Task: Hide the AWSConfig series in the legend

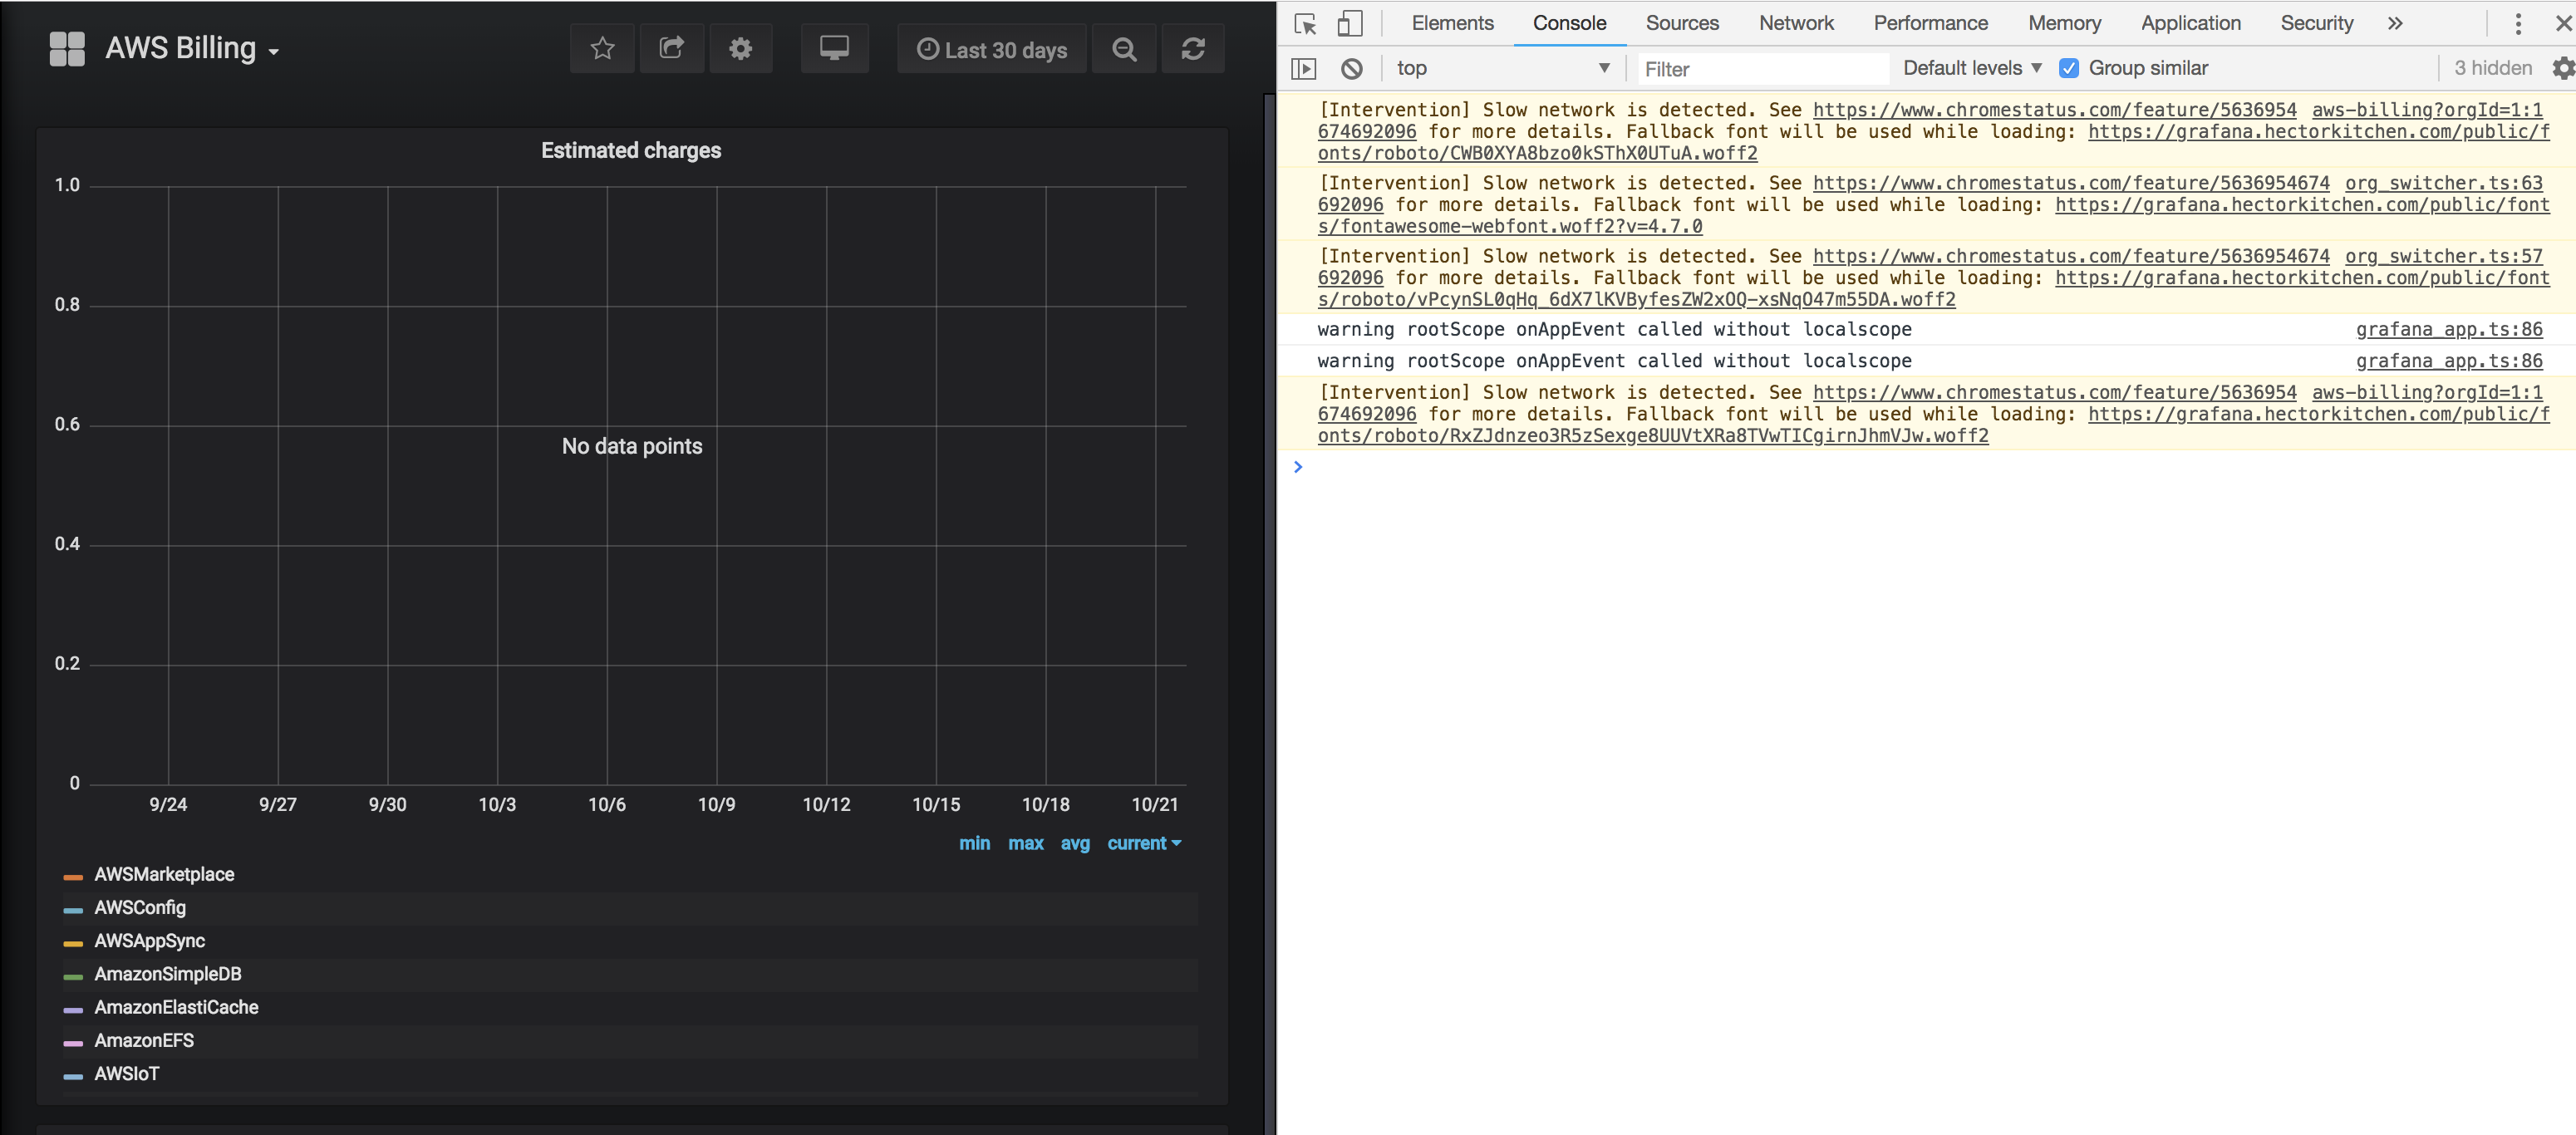Action: coord(140,908)
